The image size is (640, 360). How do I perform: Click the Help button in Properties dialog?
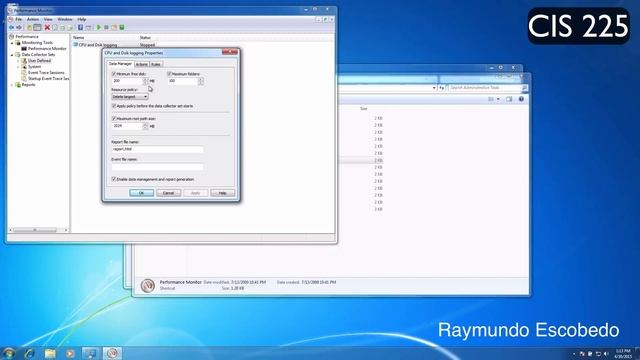tap(222, 193)
